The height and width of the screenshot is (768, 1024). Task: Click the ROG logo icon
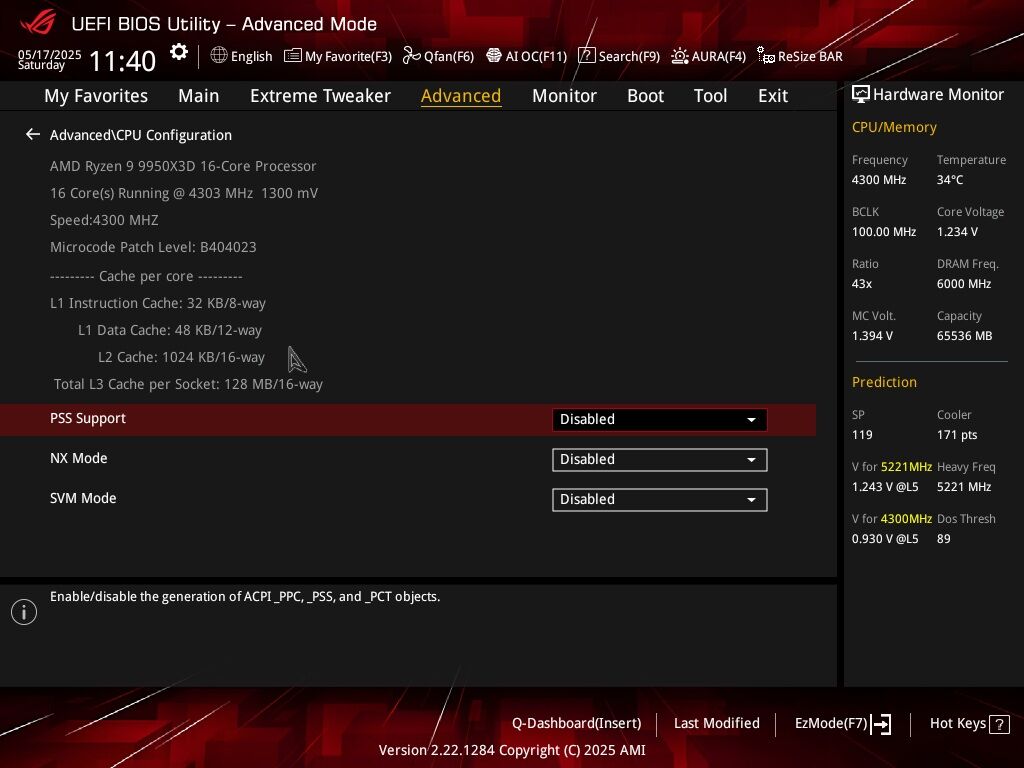coord(37,22)
